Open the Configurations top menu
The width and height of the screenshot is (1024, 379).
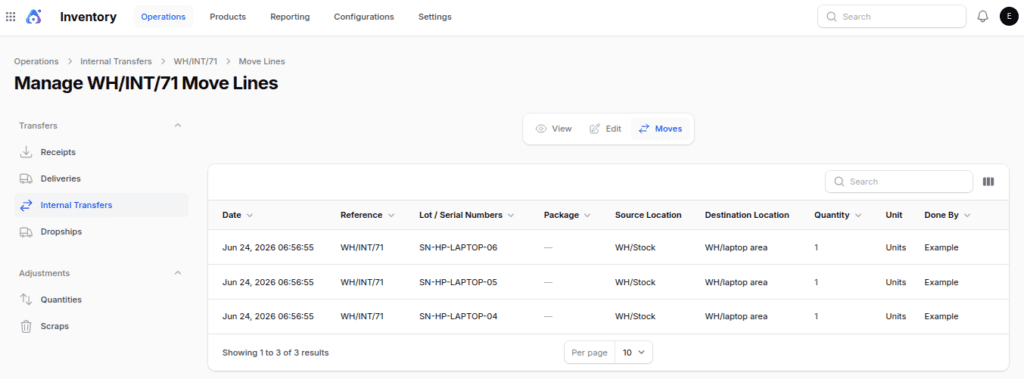(x=364, y=17)
